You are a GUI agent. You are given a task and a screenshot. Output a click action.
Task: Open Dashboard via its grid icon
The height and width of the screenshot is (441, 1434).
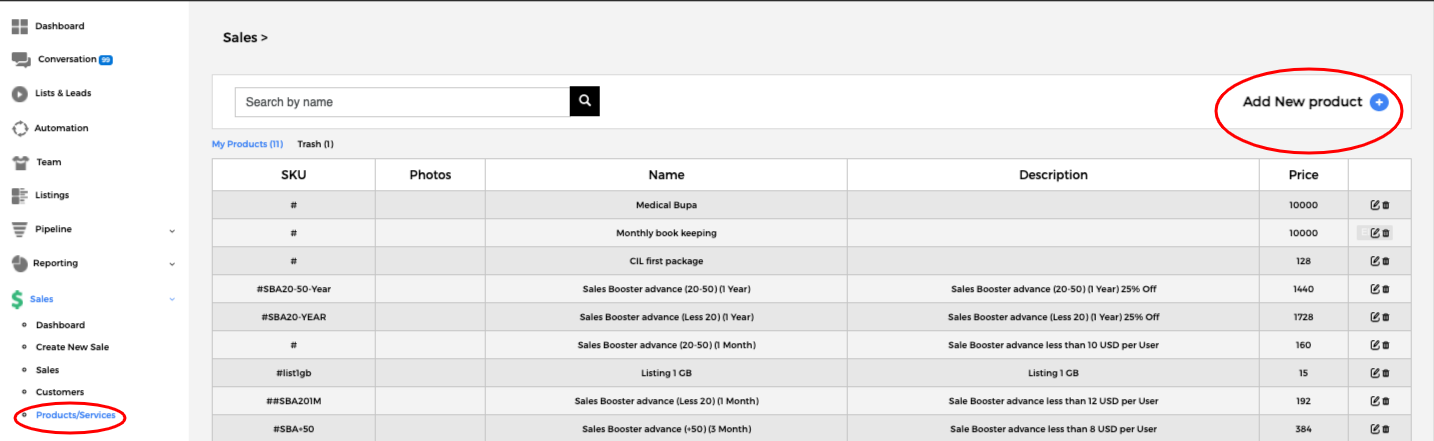click(19, 26)
